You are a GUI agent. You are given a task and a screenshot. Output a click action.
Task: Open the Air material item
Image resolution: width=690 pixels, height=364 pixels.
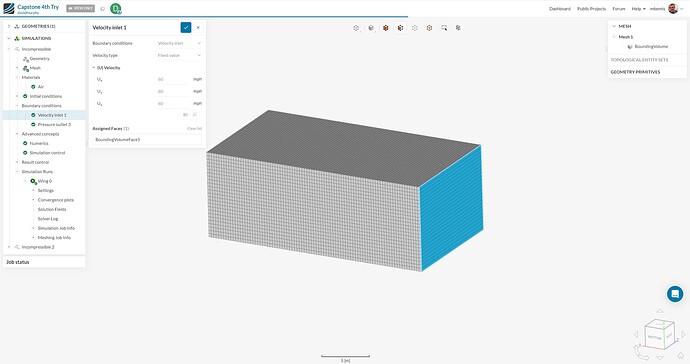tap(40, 87)
